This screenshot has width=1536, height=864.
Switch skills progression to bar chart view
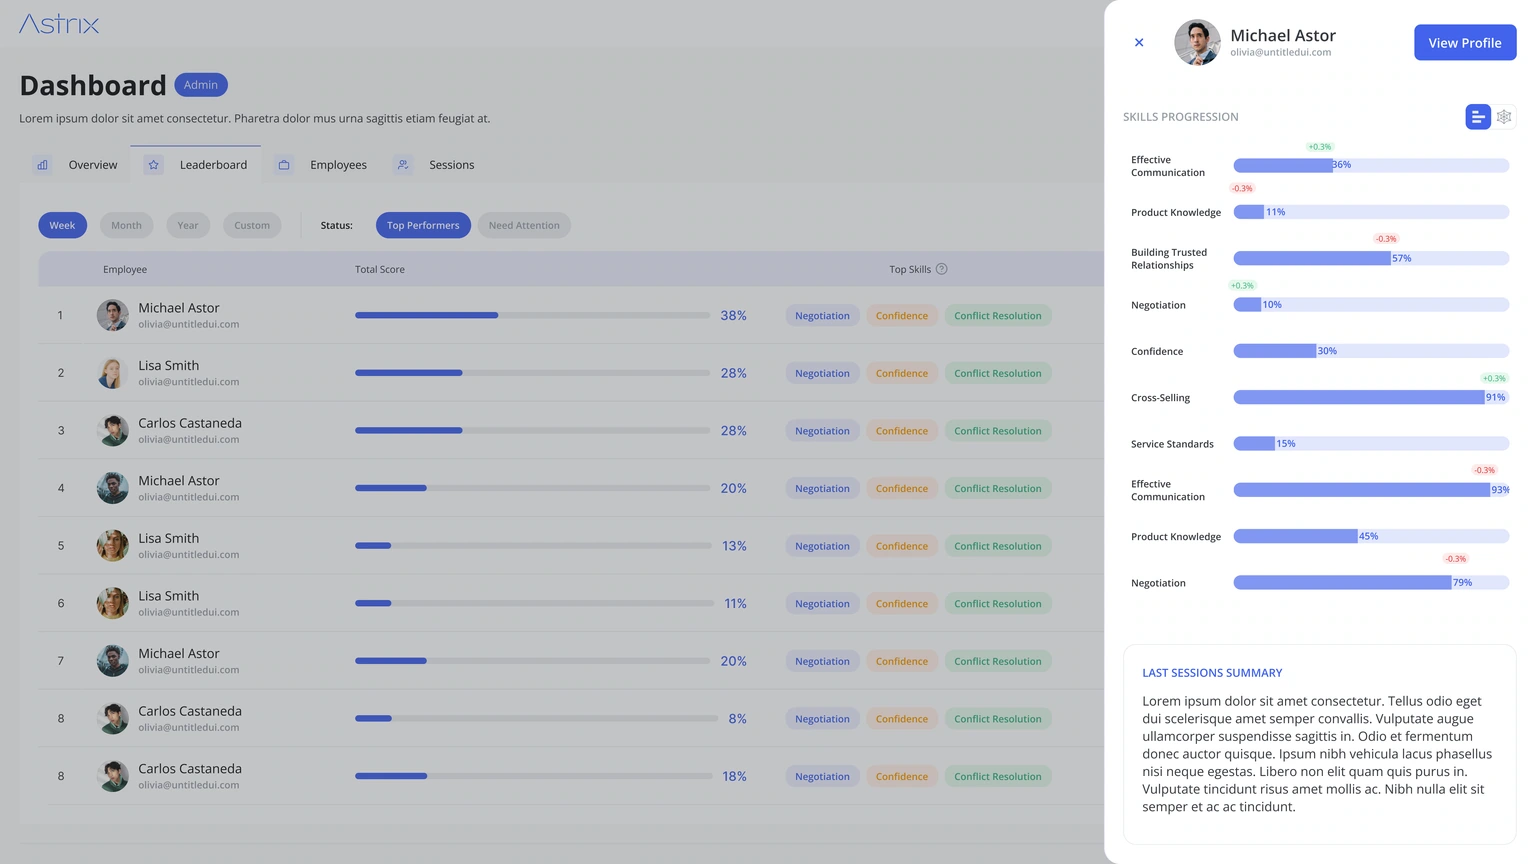coord(1478,117)
